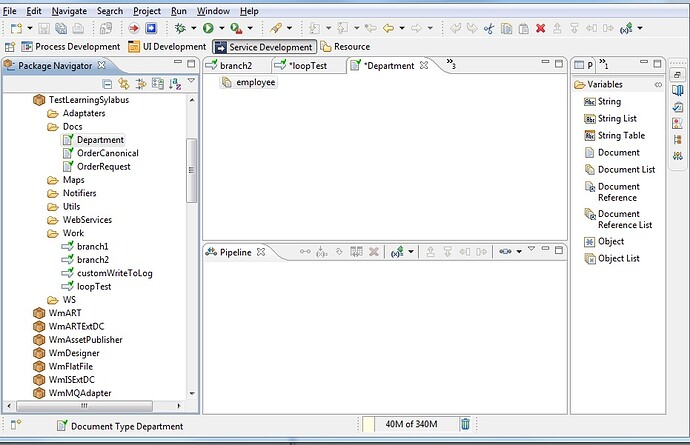
Task: Toggle Link with Editor in Package Navigator
Action: [x=124, y=84]
